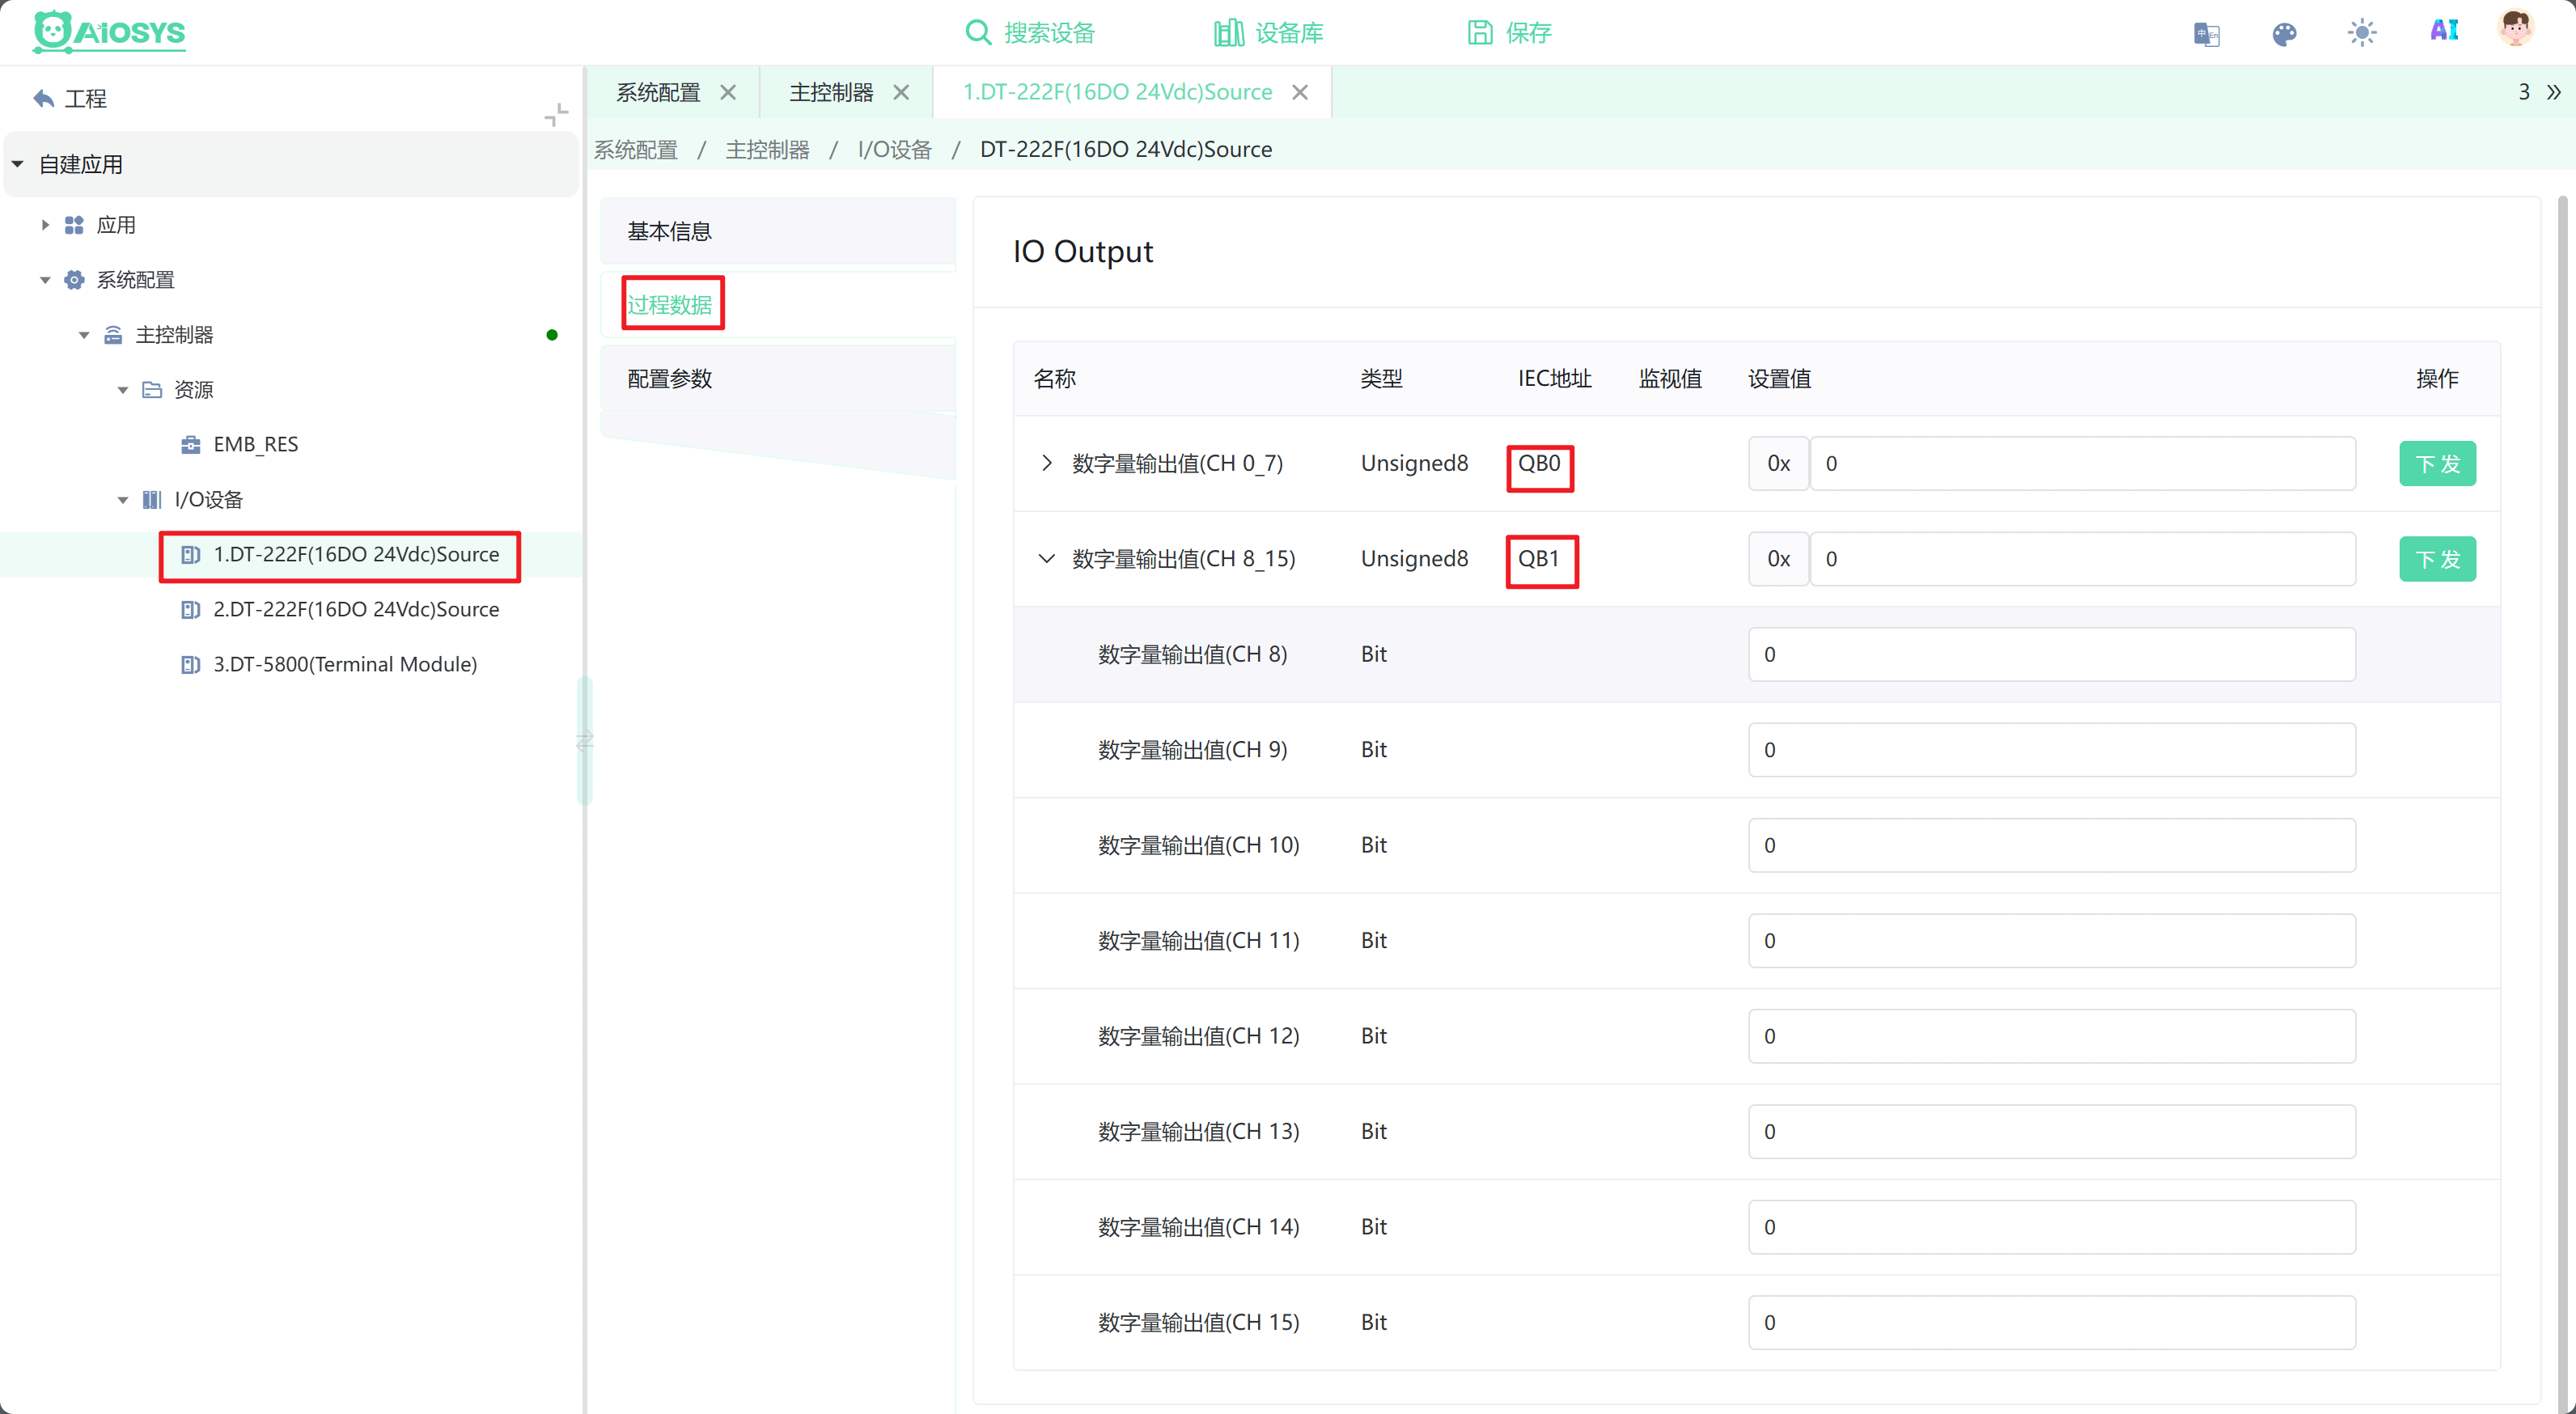Click the 应用 apps grid icon

[x=74, y=225]
